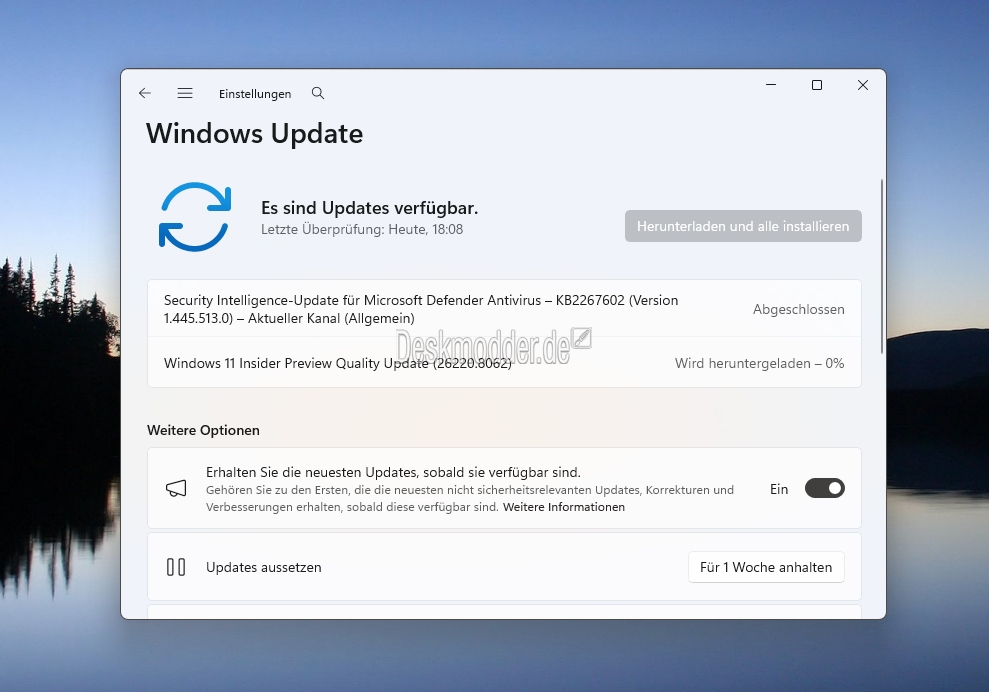Select the Security Intelligence-Update KB2267602 entry

click(x=420, y=309)
